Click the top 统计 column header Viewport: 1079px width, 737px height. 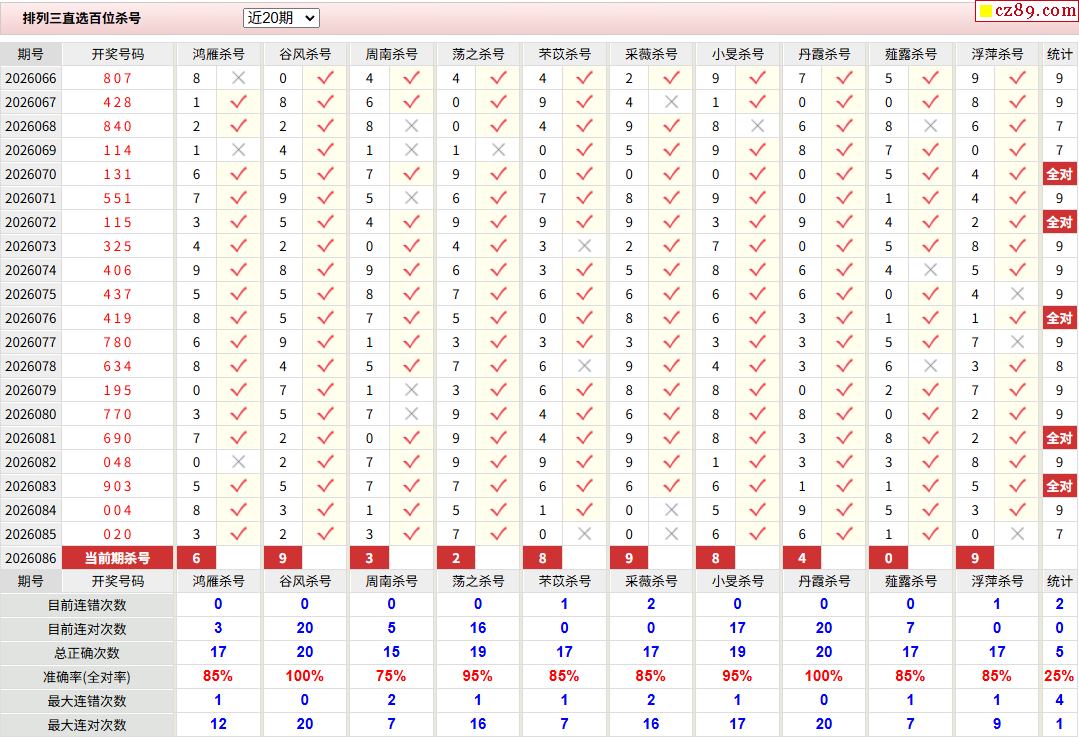click(x=1060, y=54)
